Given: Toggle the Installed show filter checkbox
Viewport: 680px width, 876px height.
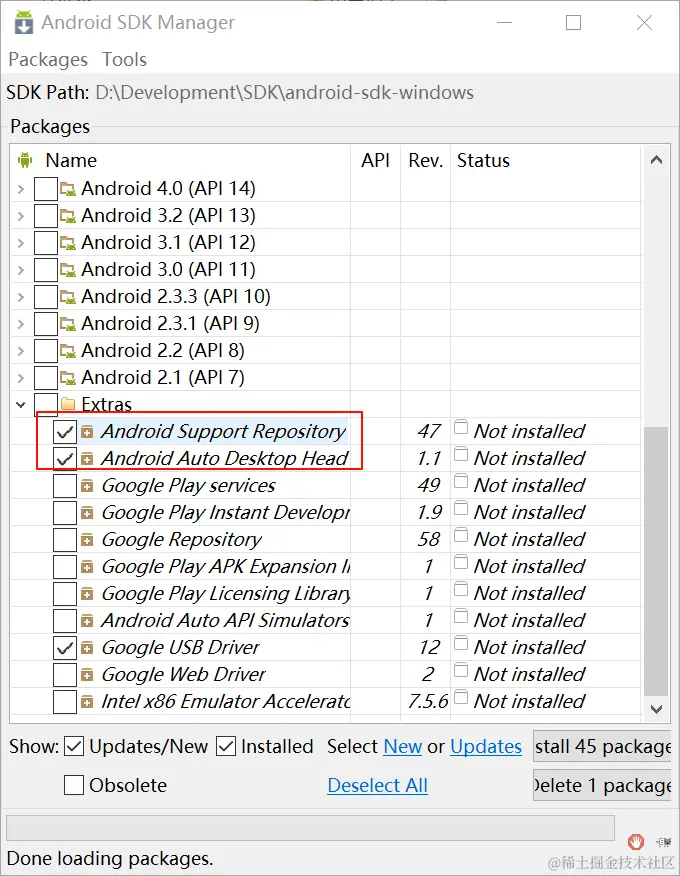Looking at the screenshot, I should 226,746.
